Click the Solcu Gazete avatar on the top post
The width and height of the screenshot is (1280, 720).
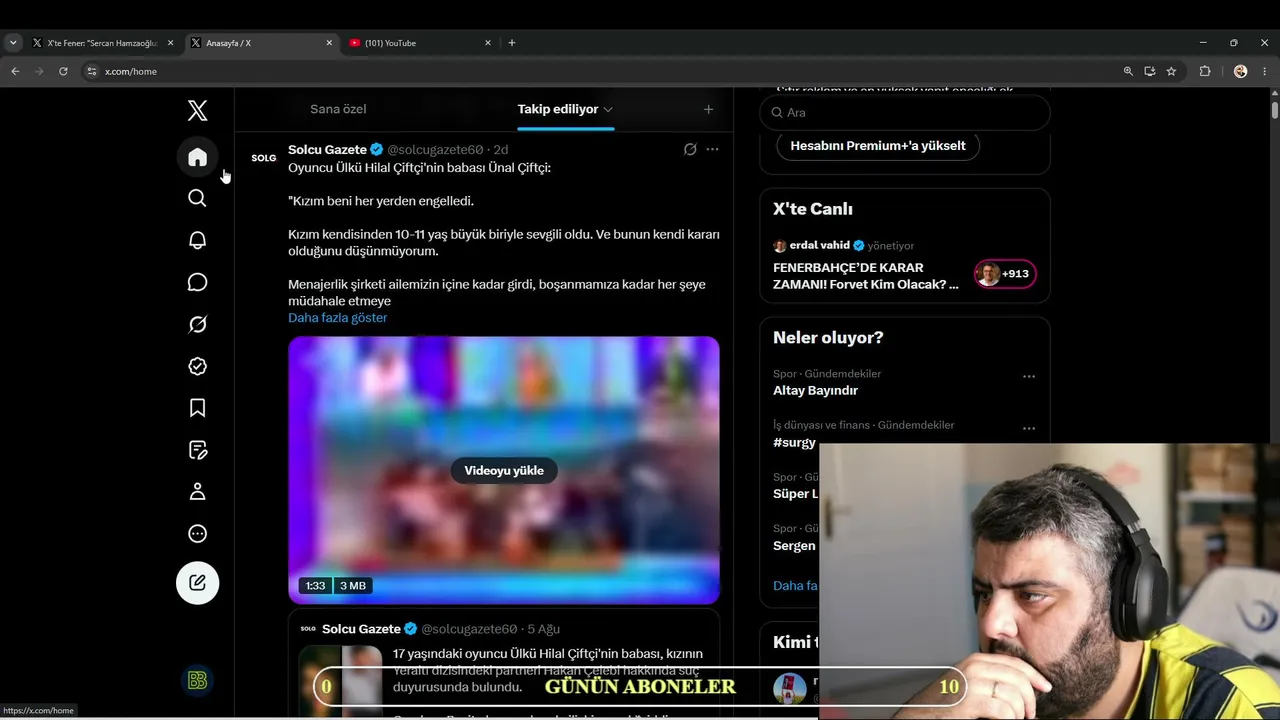pos(264,158)
